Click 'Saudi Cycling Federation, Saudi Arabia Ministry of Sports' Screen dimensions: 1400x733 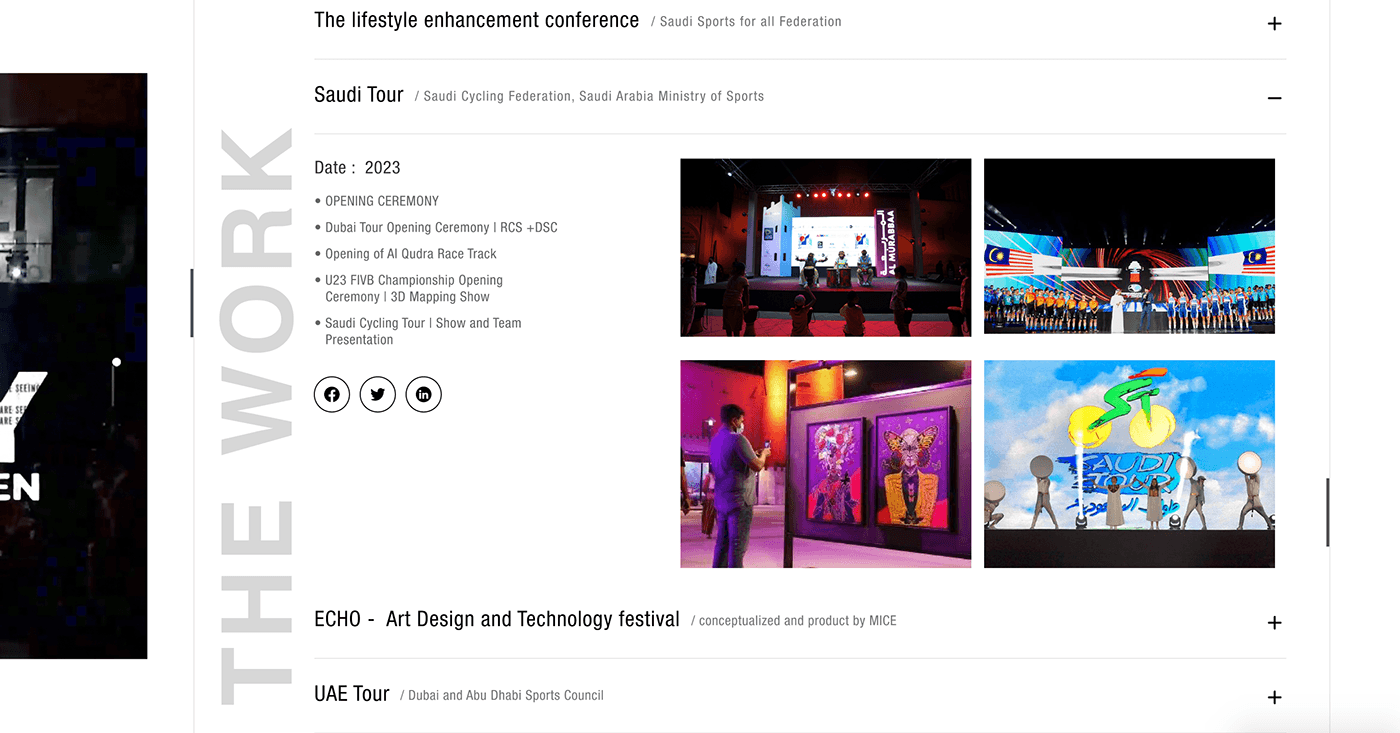tap(593, 97)
